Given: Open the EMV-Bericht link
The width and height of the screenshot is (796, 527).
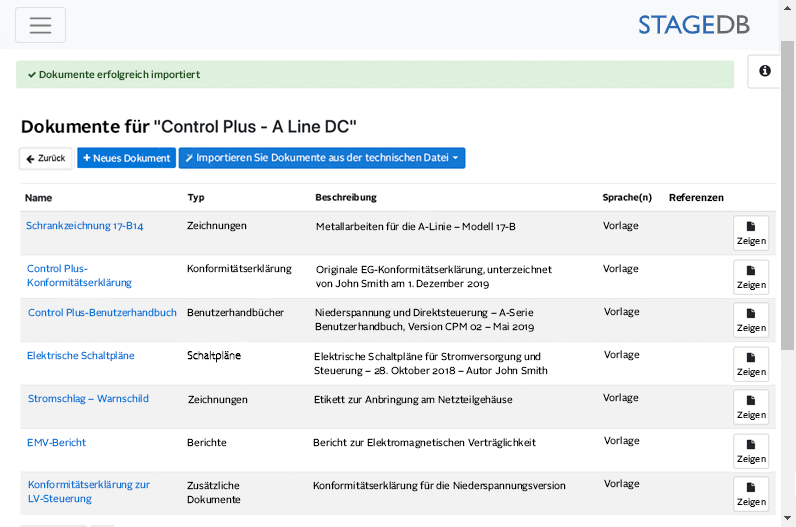Looking at the screenshot, I should [57, 443].
